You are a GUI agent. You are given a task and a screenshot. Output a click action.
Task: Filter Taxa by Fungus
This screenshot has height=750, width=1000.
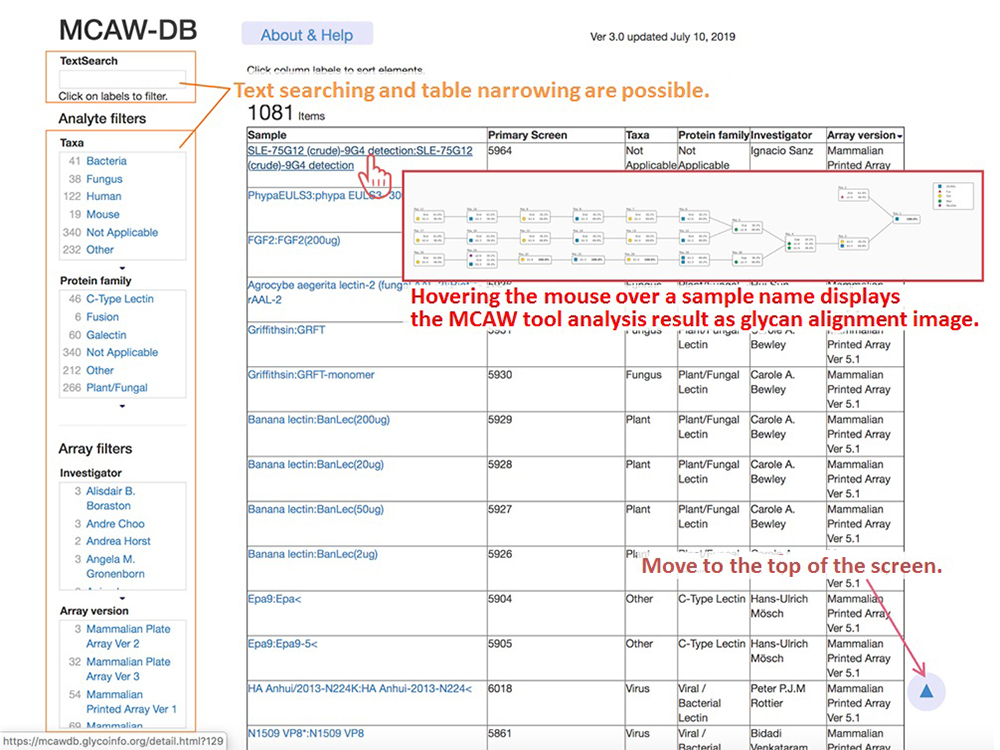105,179
